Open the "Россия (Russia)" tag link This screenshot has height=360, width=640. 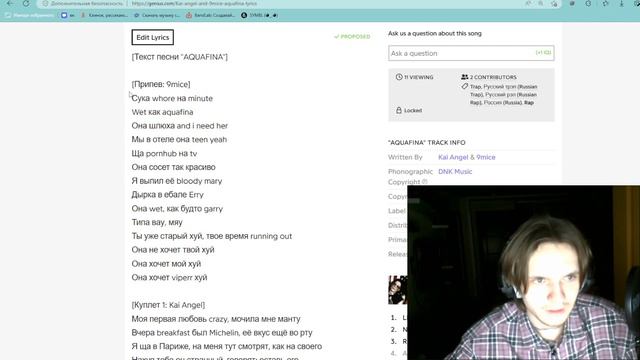pos(502,102)
